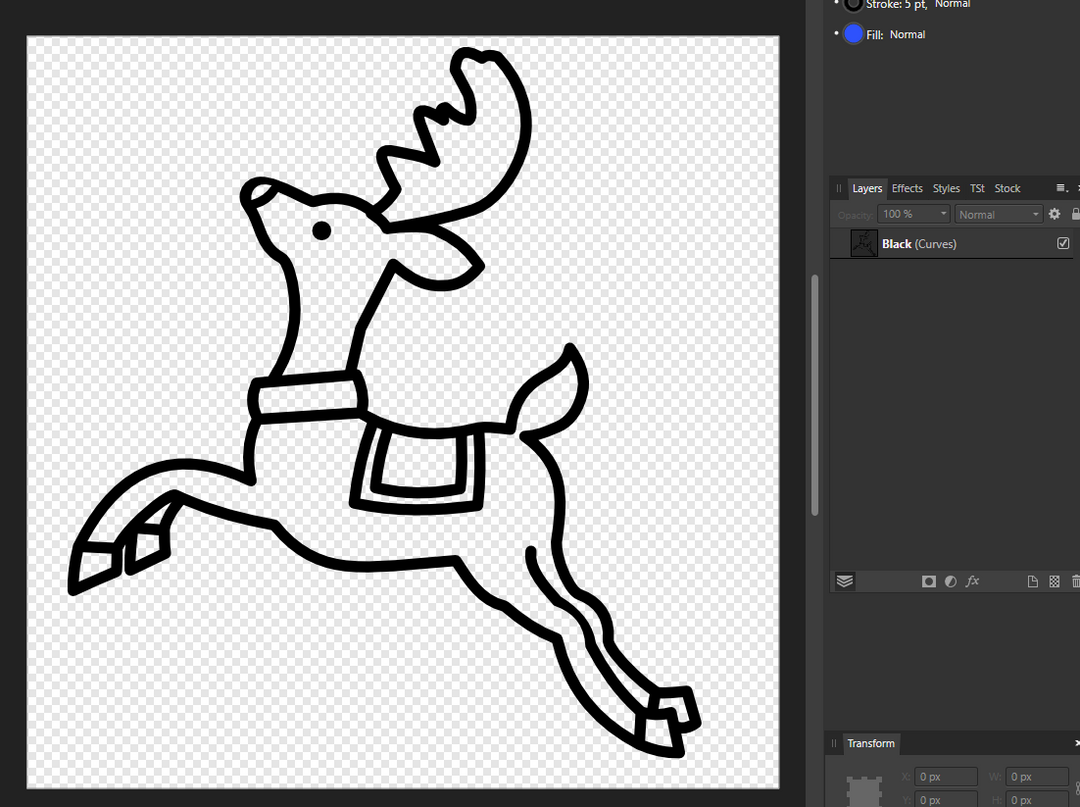Click the Styles tab label
1080x807 pixels.
946,188
